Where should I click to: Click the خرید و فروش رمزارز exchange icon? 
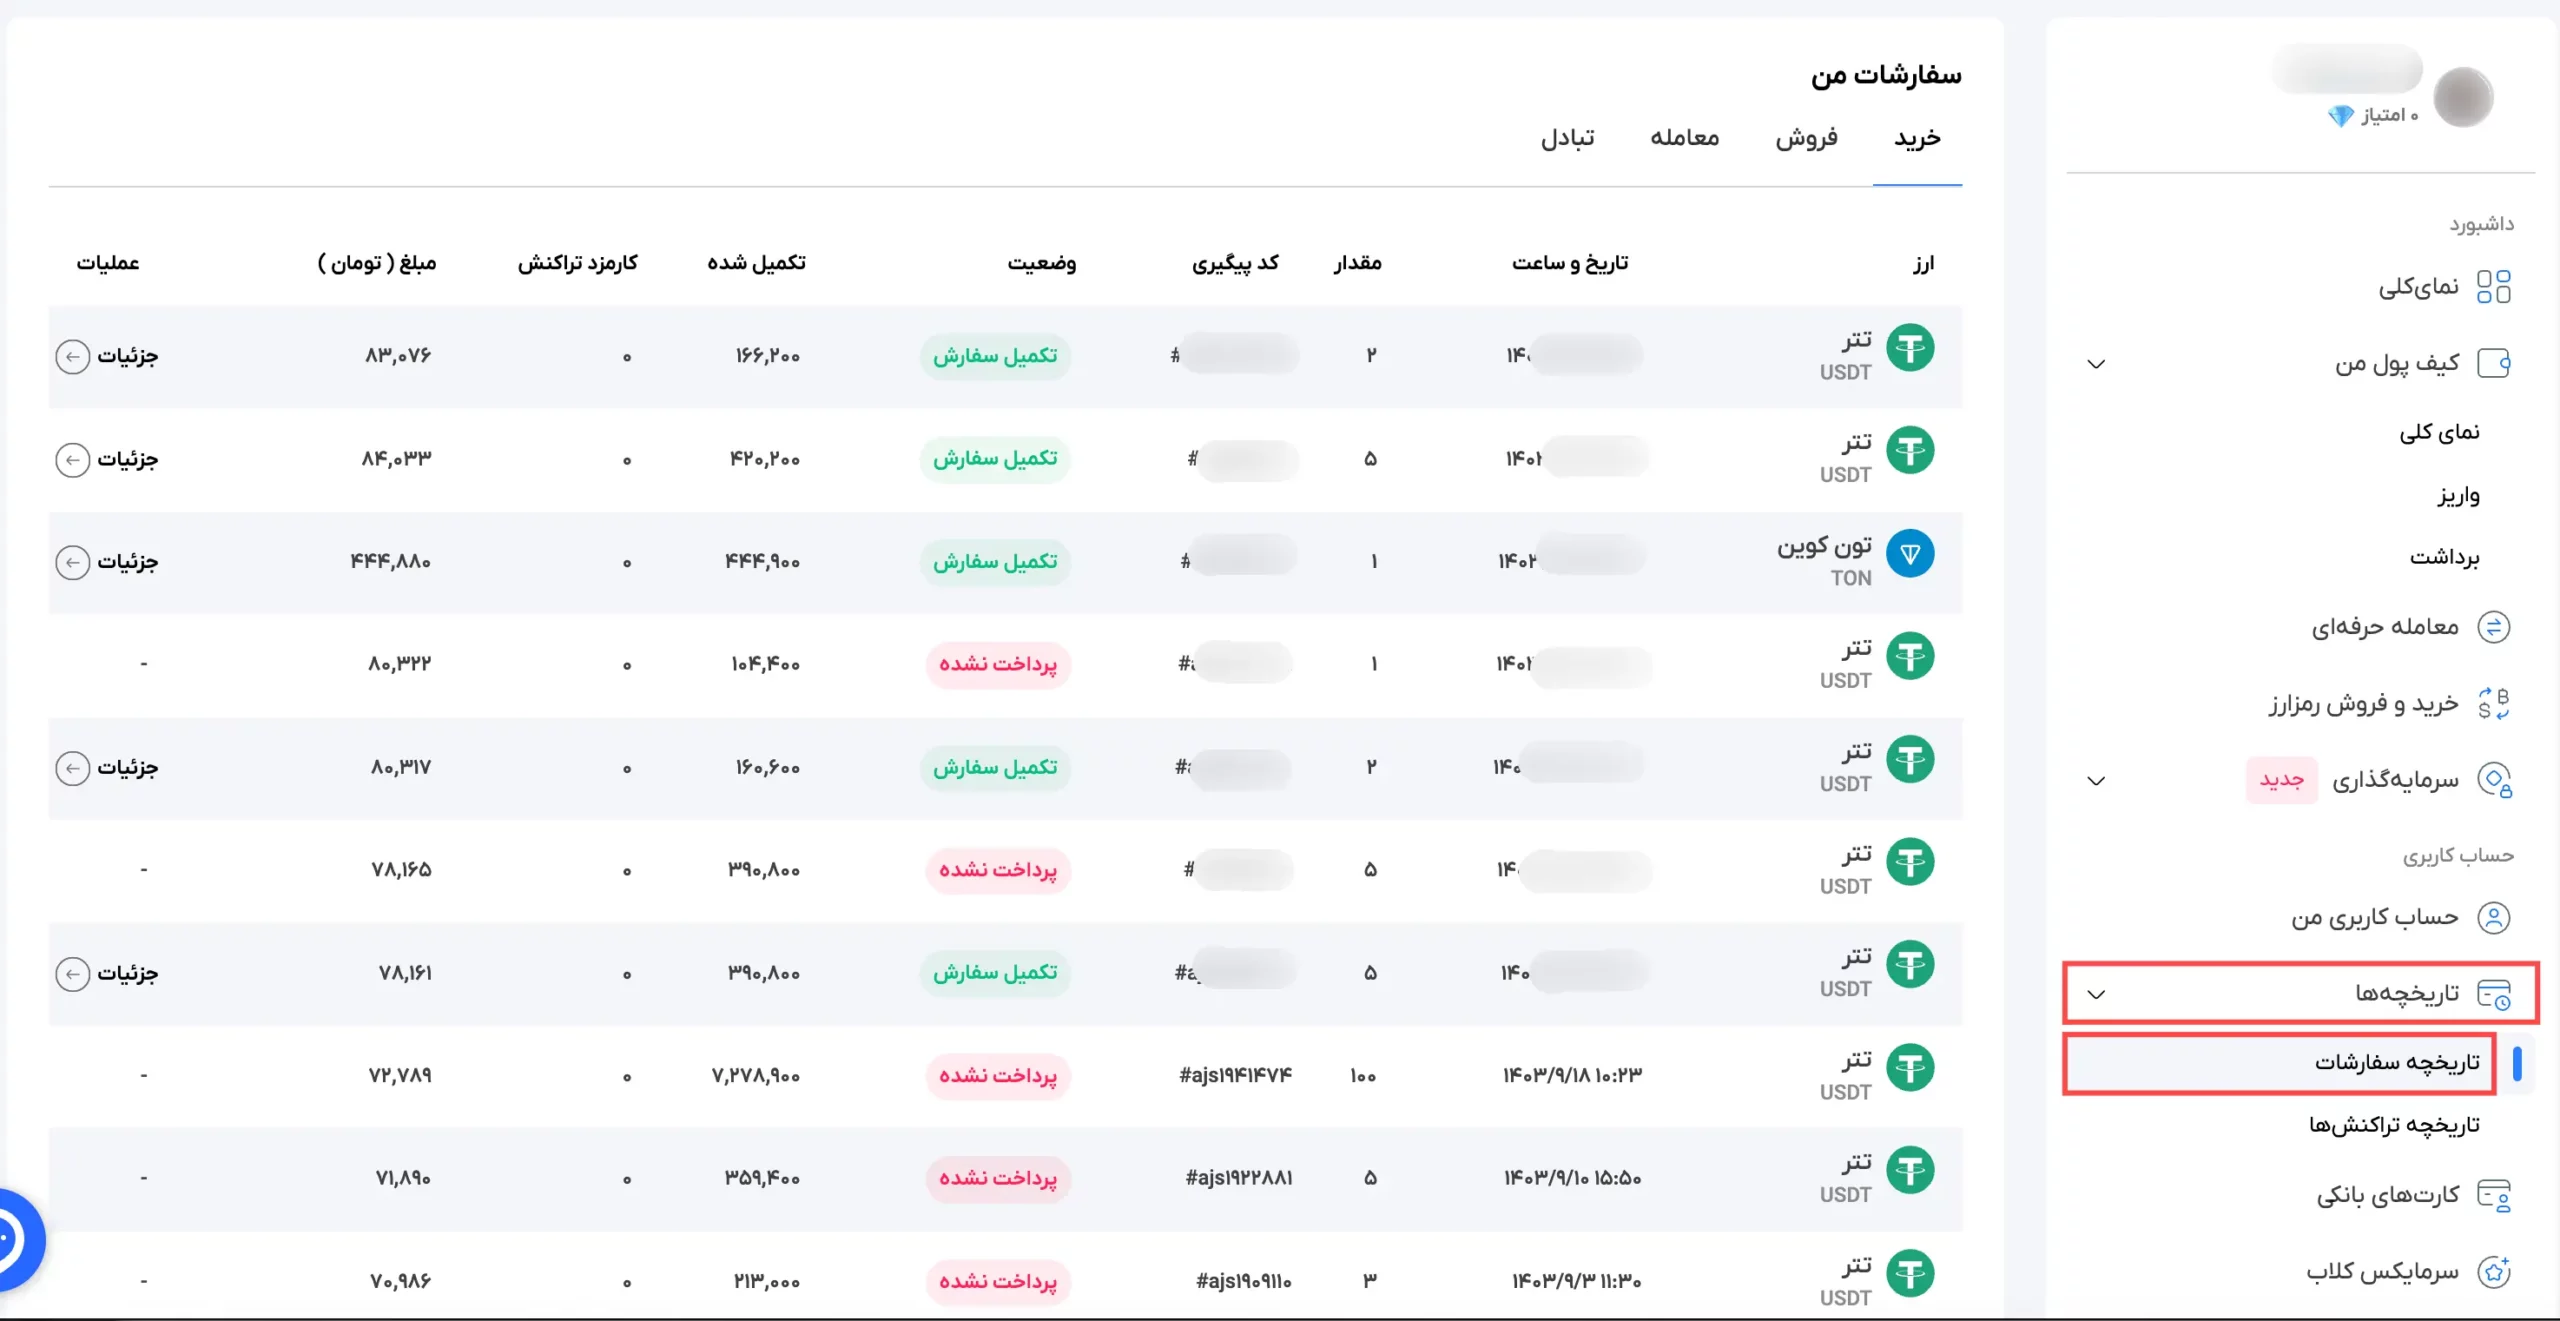2493,704
